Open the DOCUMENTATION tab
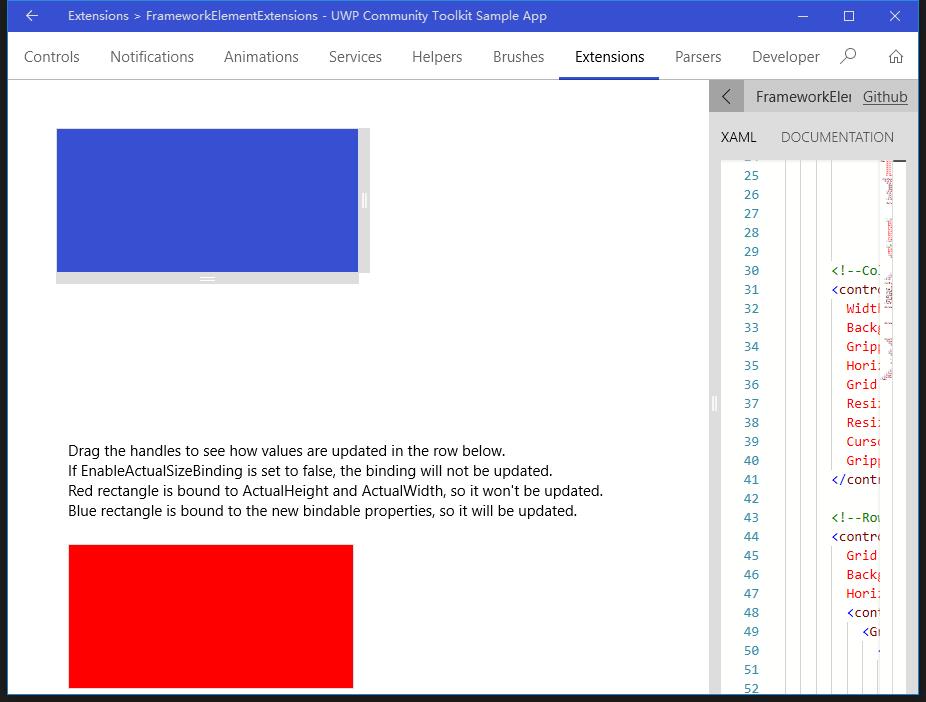The height and width of the screenshot is (702, 926). 837,137
